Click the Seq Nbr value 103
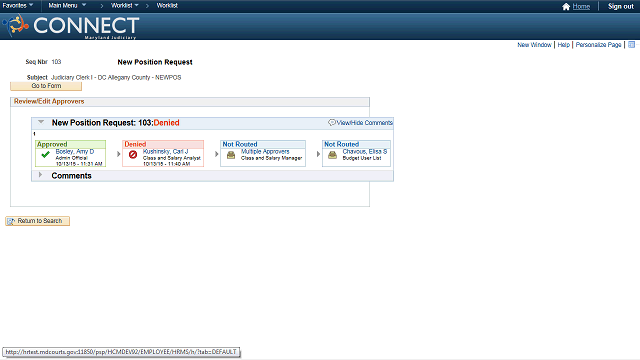 (56, 62)
